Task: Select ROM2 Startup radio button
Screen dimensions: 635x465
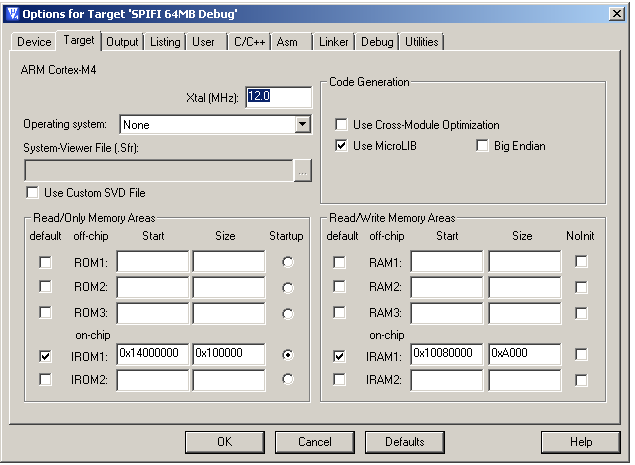Action: pyautogui.click(x=288, y=288)
